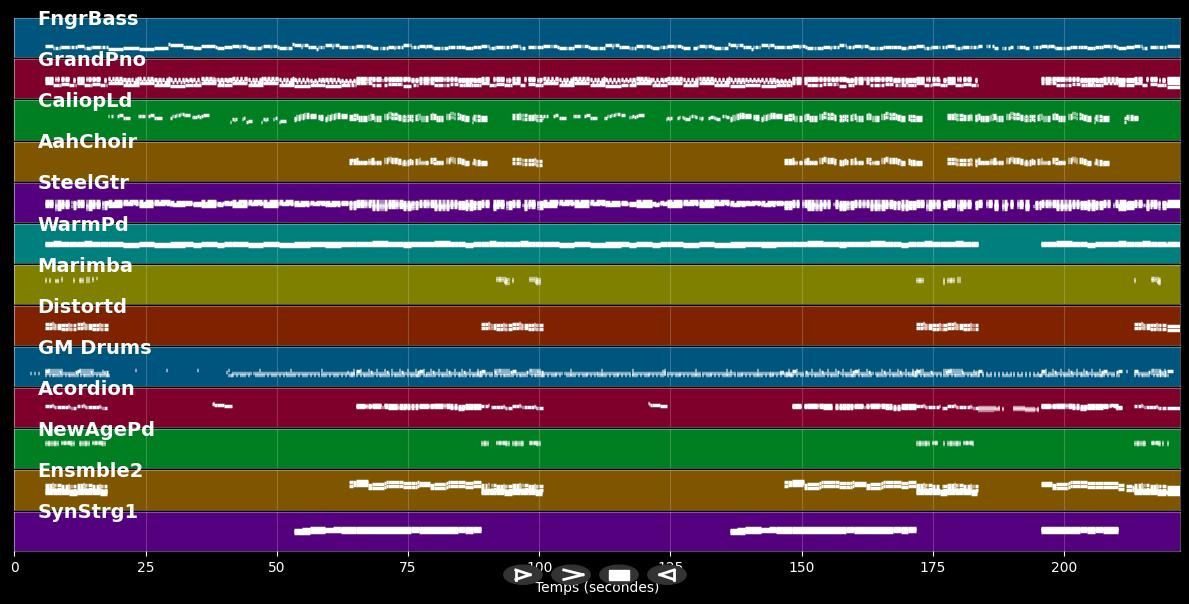The height and width of the screenshot is (604, 1189).
Task: Select the Marimba track label
Action: pos(85,266)
